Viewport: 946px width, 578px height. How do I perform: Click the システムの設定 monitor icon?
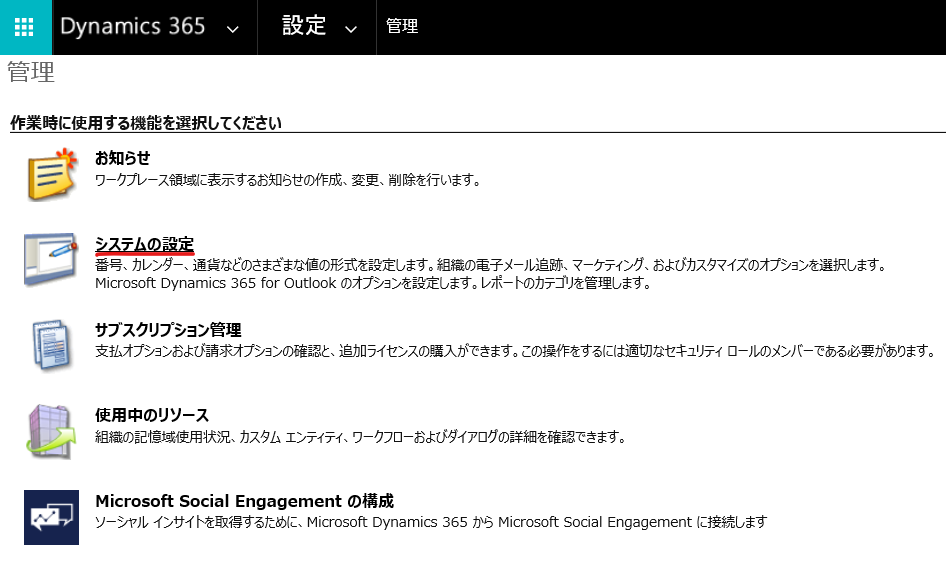pos(51,259)
